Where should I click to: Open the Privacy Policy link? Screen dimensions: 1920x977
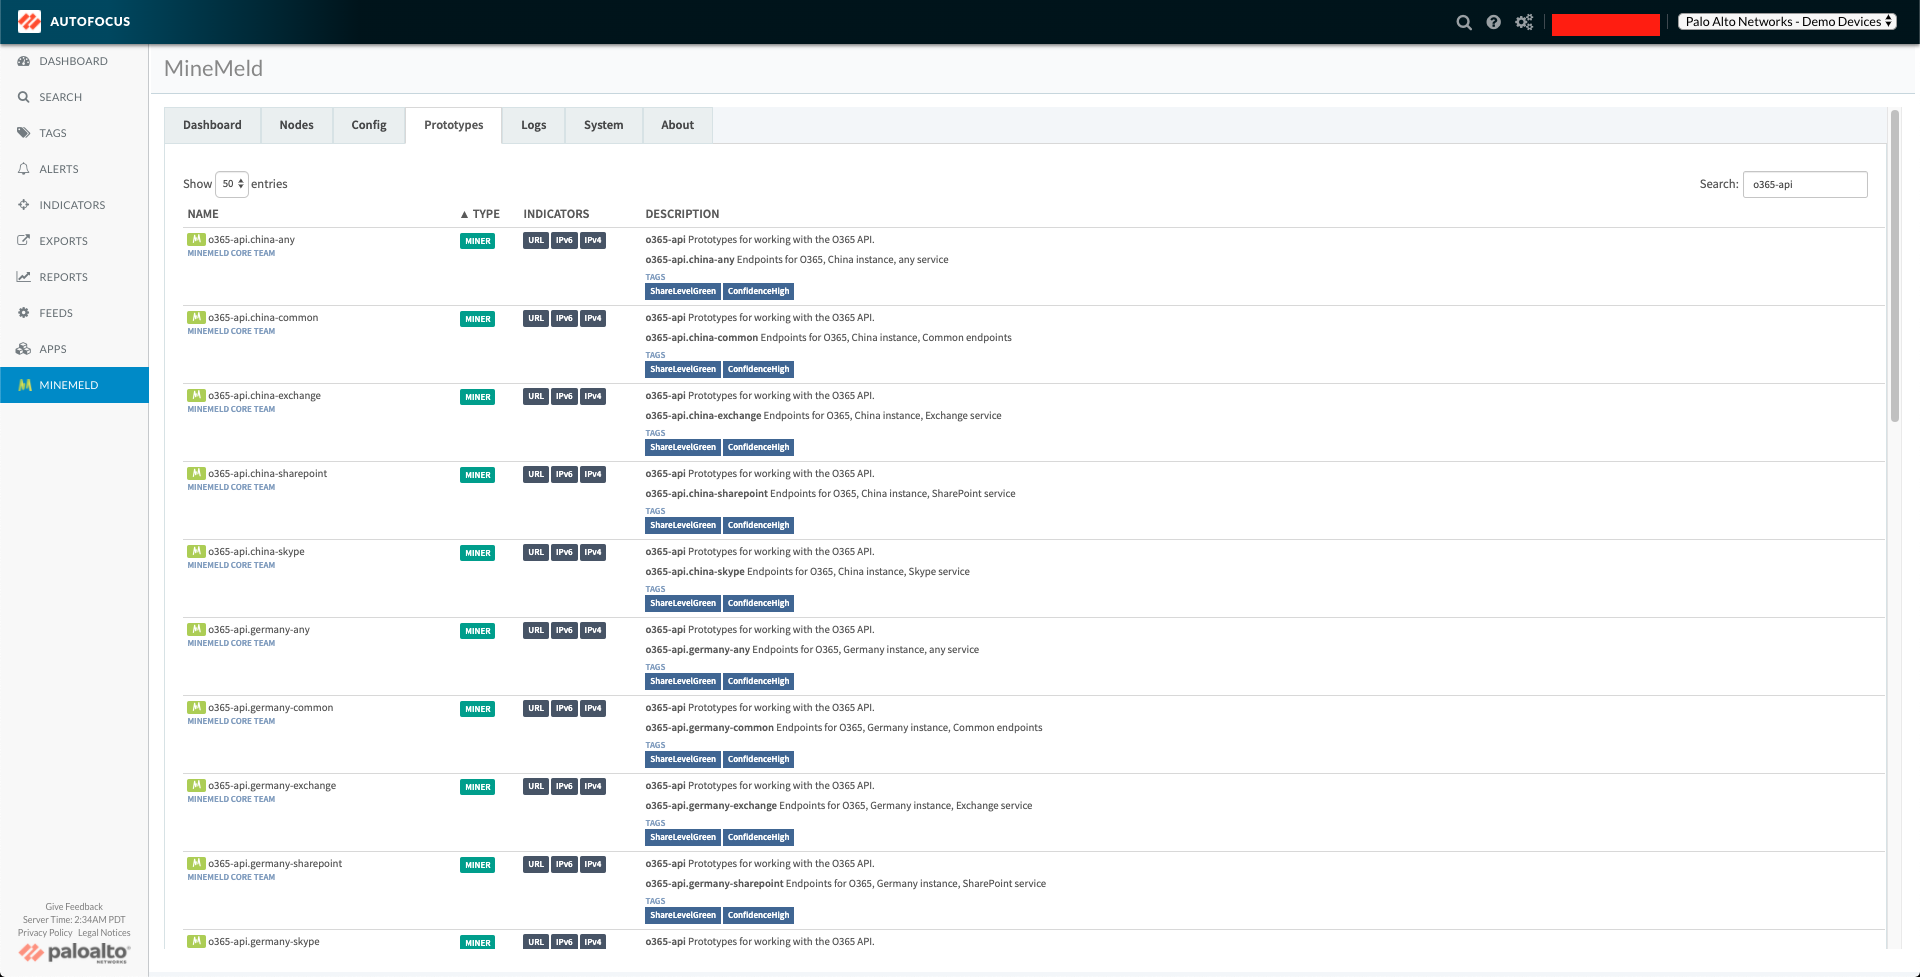click(45, 933)
